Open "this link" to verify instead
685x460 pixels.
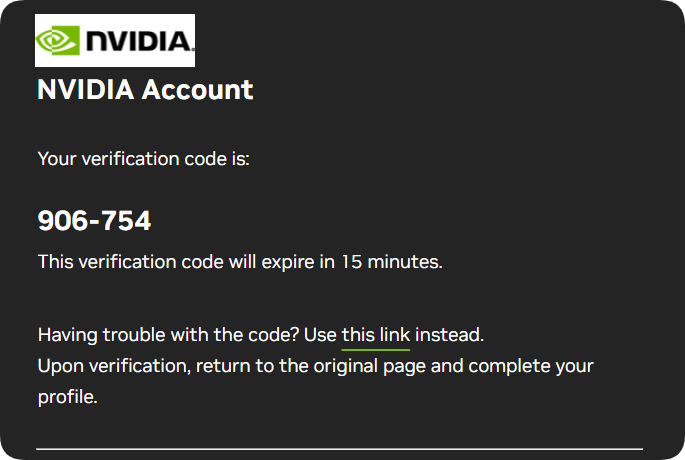pos(376,334)
